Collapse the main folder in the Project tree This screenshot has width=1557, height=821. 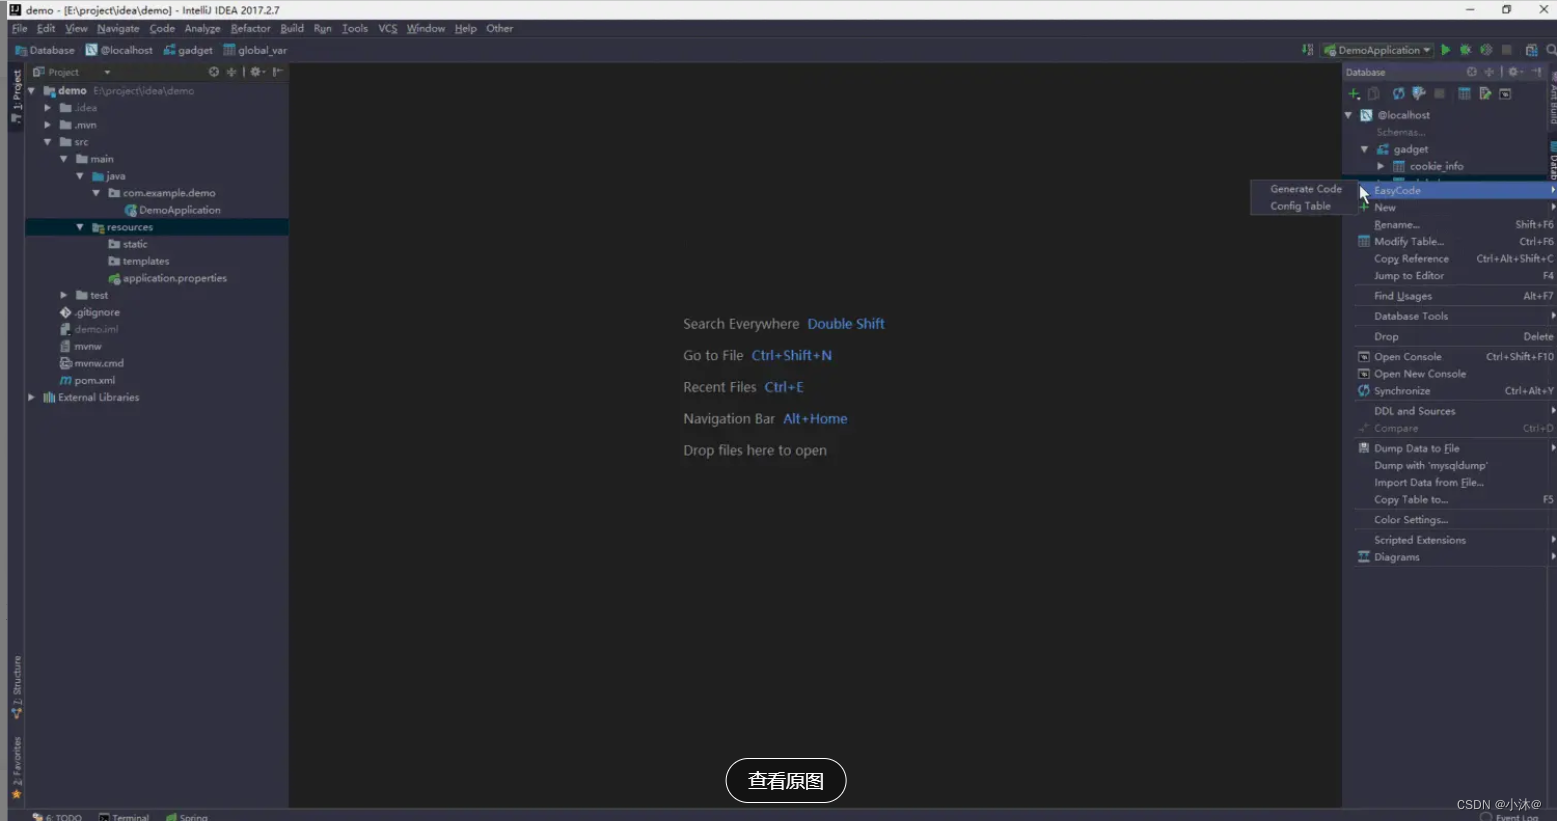click(x=63, y=158)
